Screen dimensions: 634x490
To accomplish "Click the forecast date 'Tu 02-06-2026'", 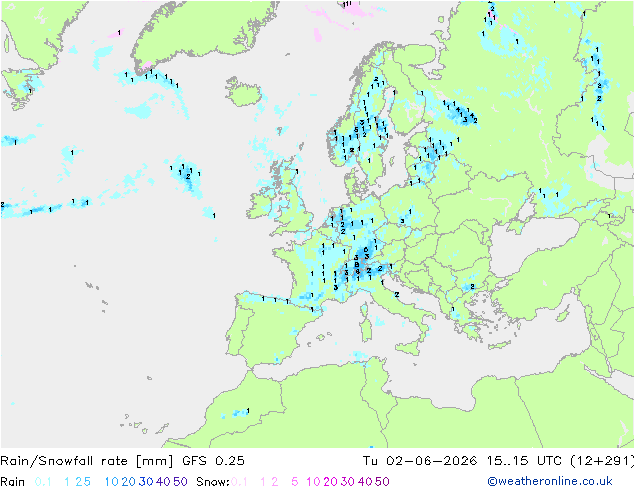I will pos(420,461).
